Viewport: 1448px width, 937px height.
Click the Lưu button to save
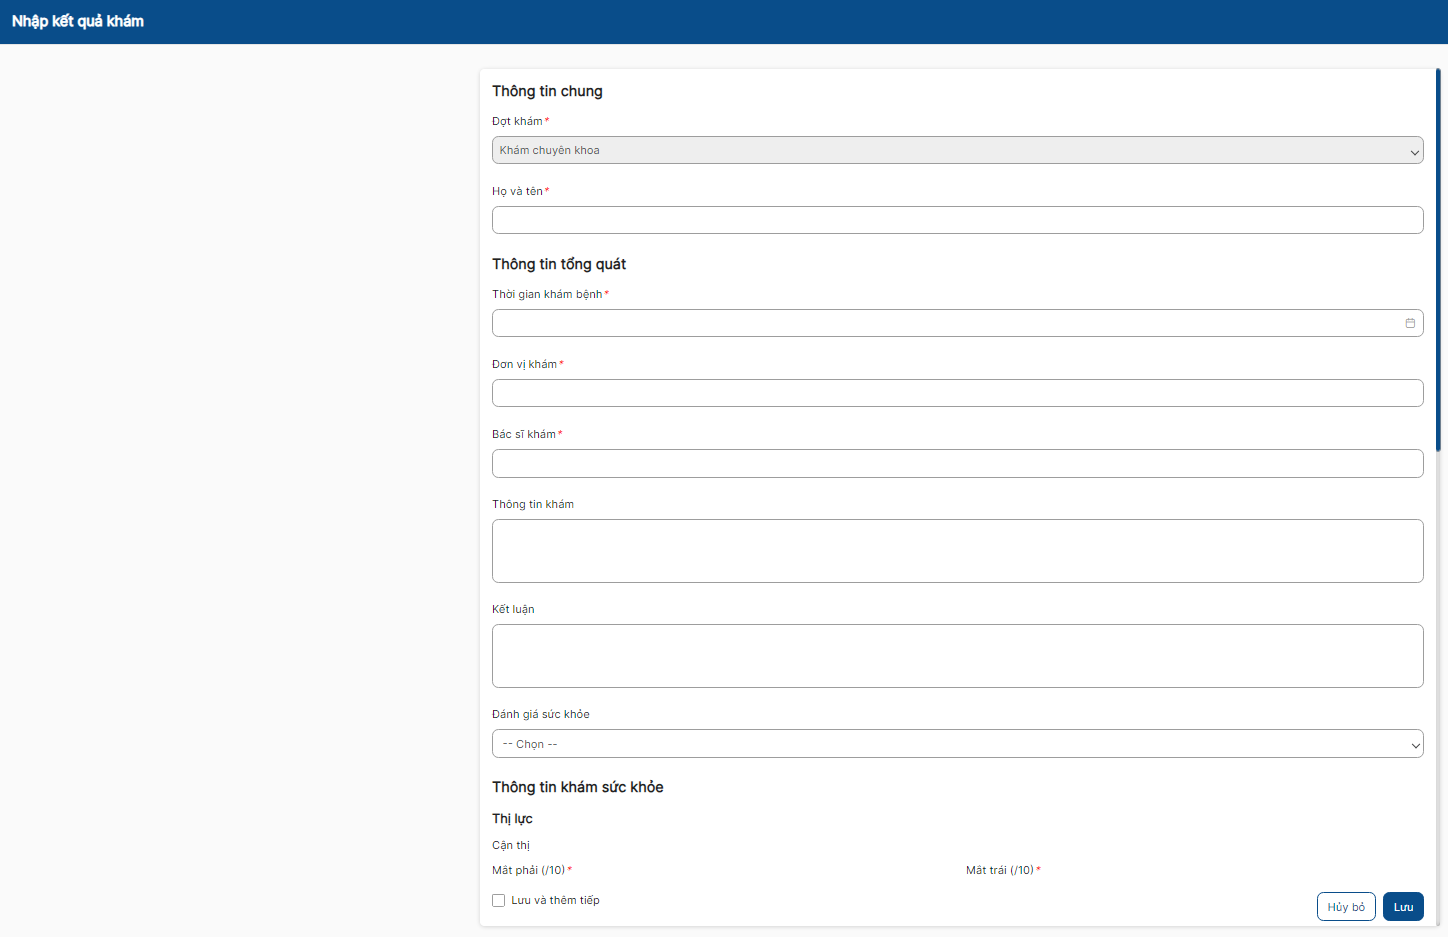[x=1403, y=907]
